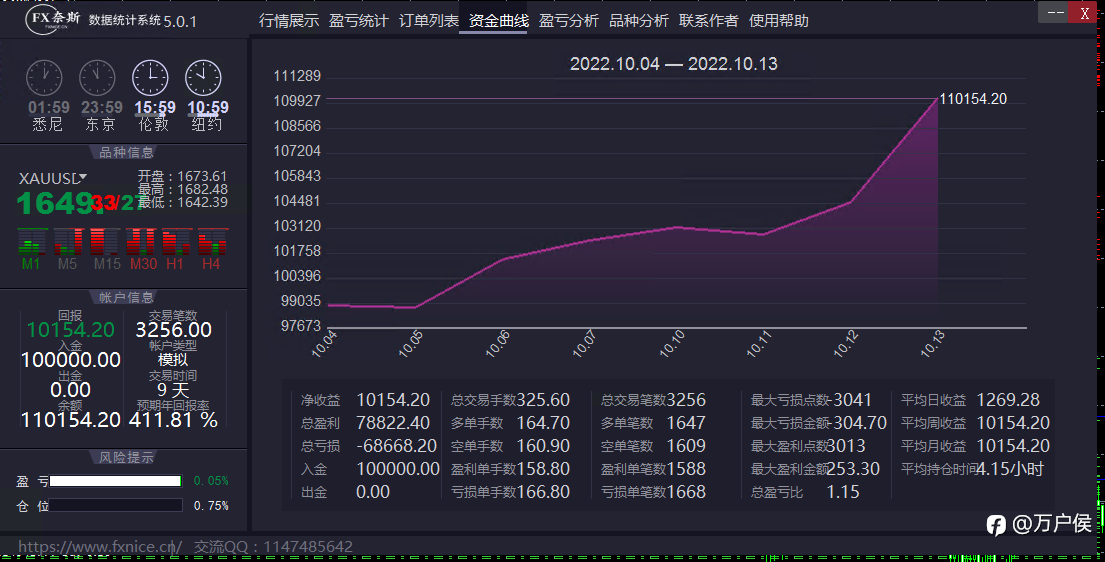Click the 10.10 x-axis date label
1105x562 pixels.
pos(672,344)
